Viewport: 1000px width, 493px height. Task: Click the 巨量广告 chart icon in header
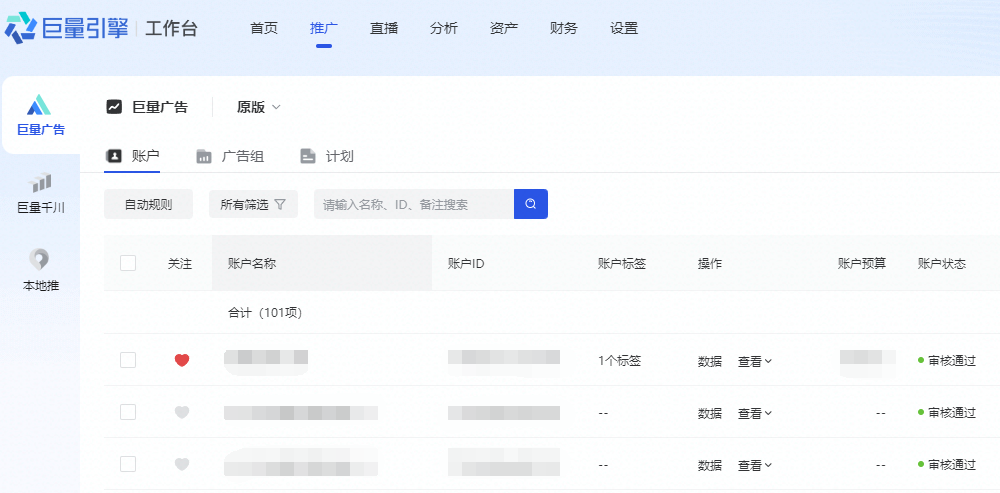[114, 107]
